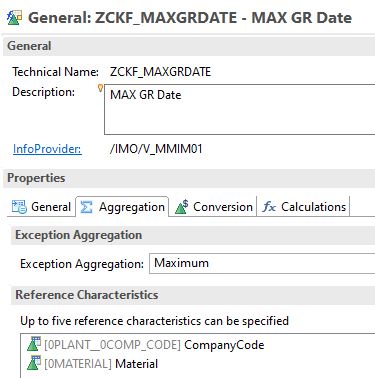375x378 pixels.
Task: Click the lightbulb hint icon beside Description
Action: pos(100,88)
